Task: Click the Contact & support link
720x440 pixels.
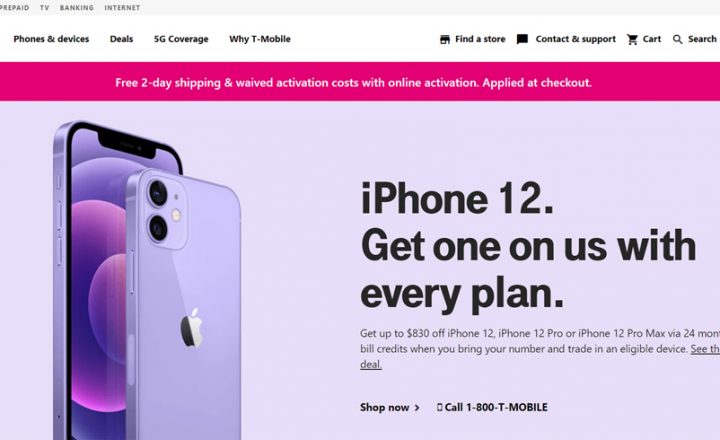Action: (575, 39)
